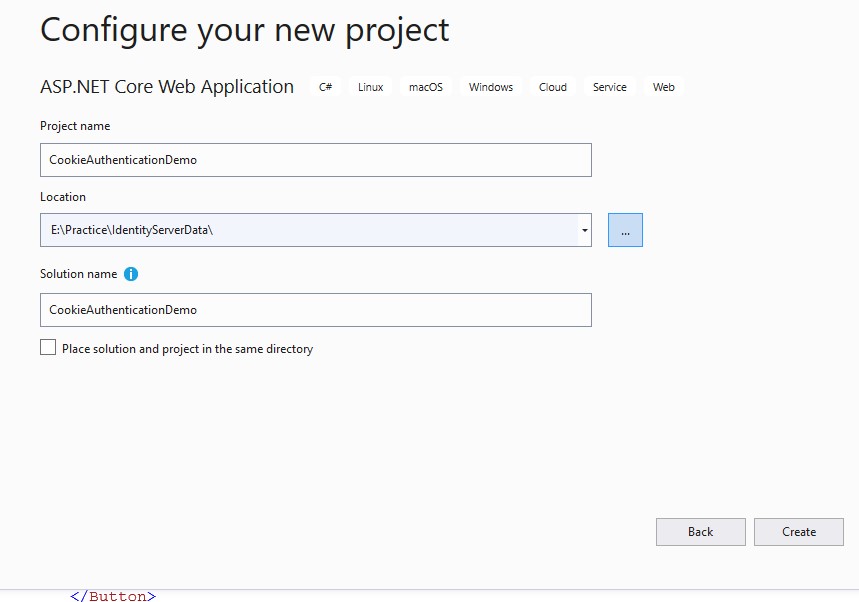This screenshot has height=602, width=859.
Task: Click the Project name label
Action: (x=75, y=126)
